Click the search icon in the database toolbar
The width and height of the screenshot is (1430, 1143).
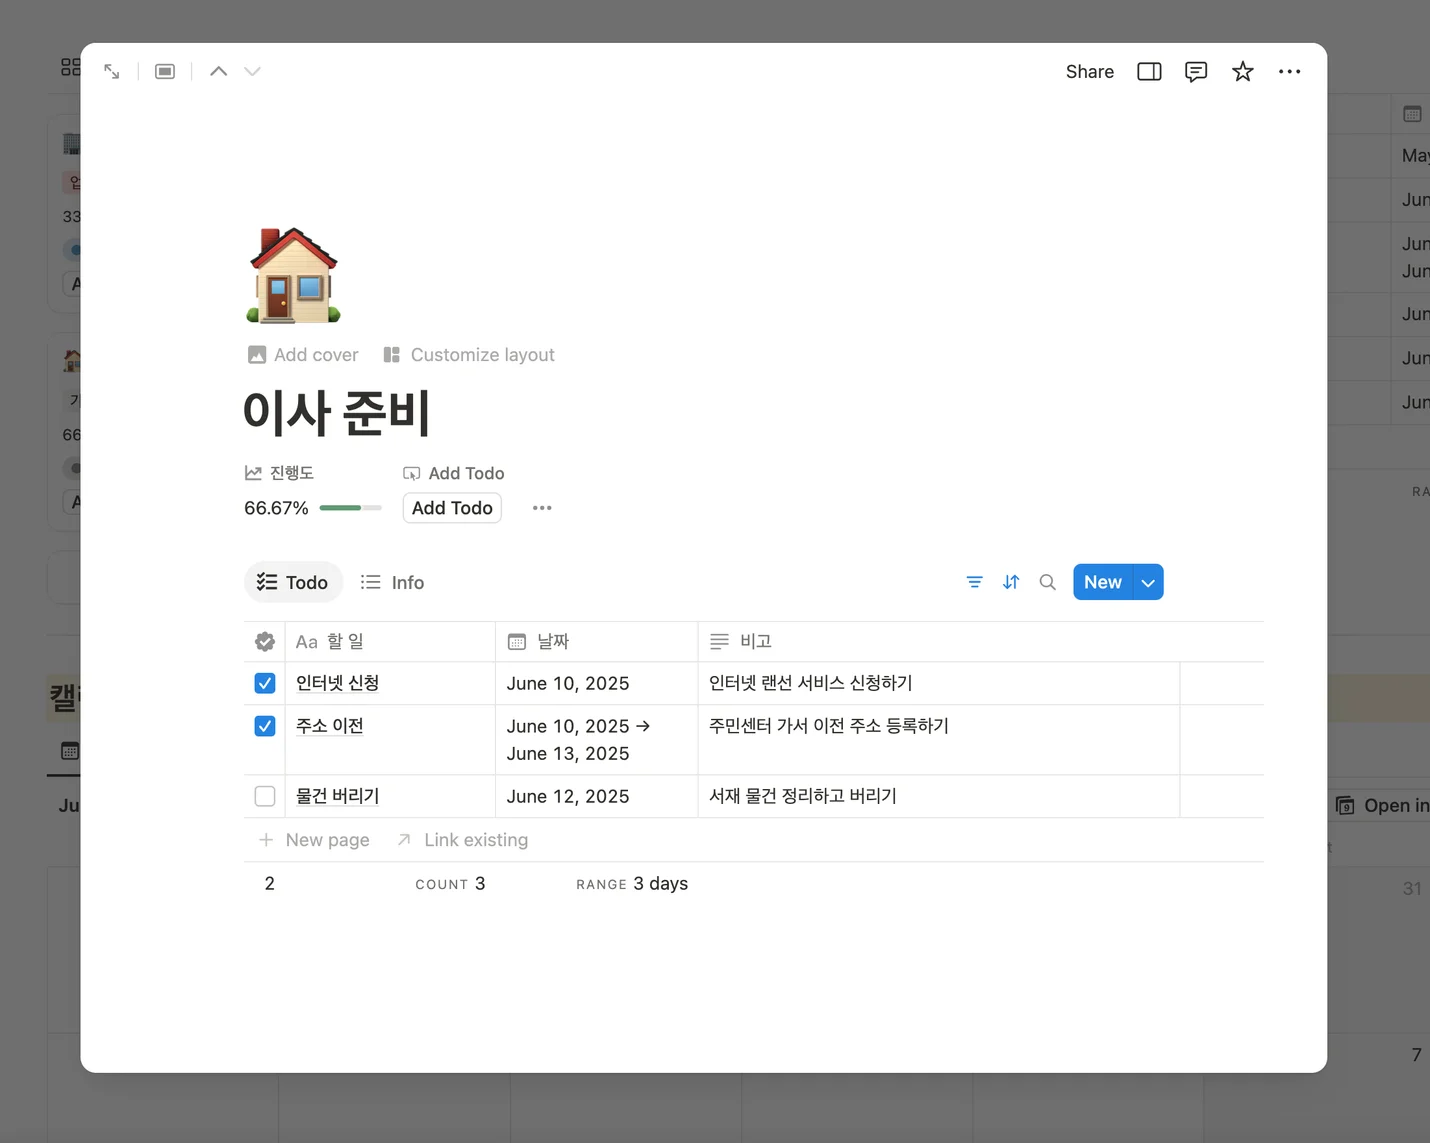pos(1046,581)
